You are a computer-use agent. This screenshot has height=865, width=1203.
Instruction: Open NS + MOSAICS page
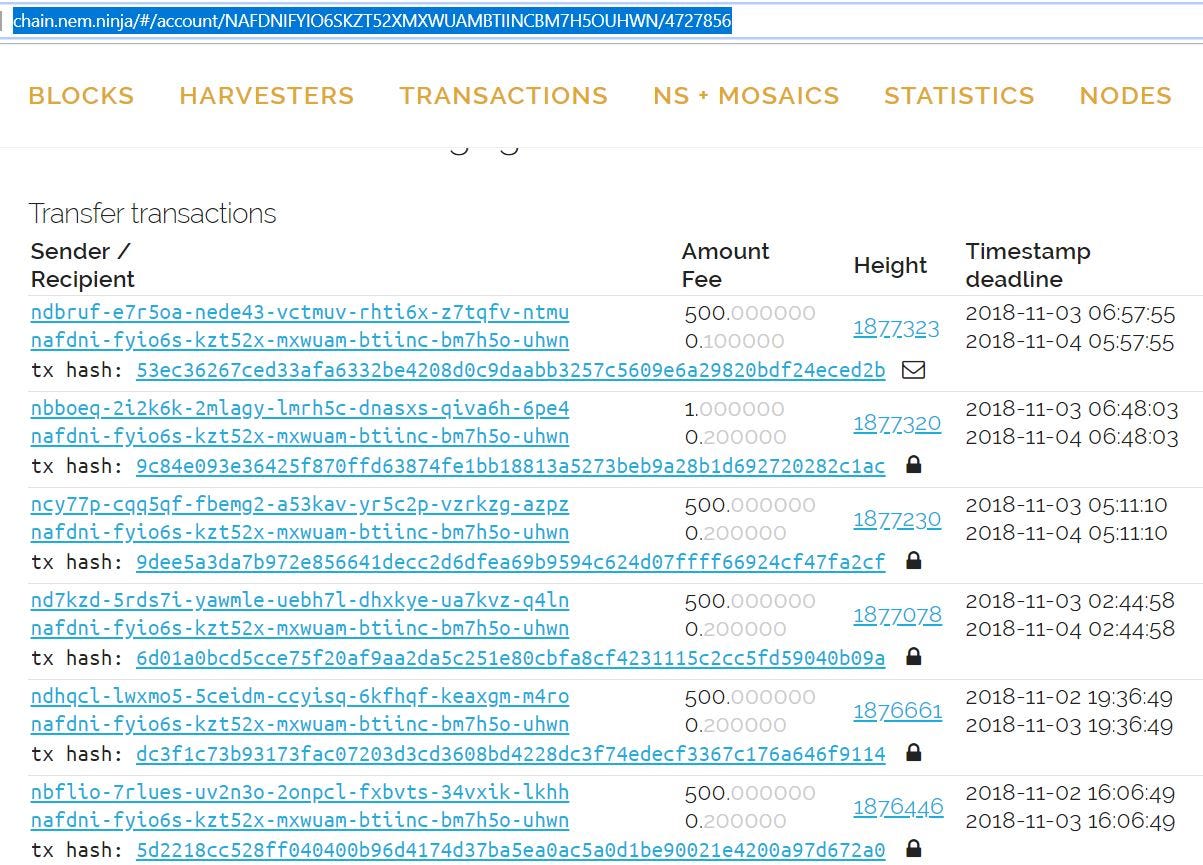746,96
